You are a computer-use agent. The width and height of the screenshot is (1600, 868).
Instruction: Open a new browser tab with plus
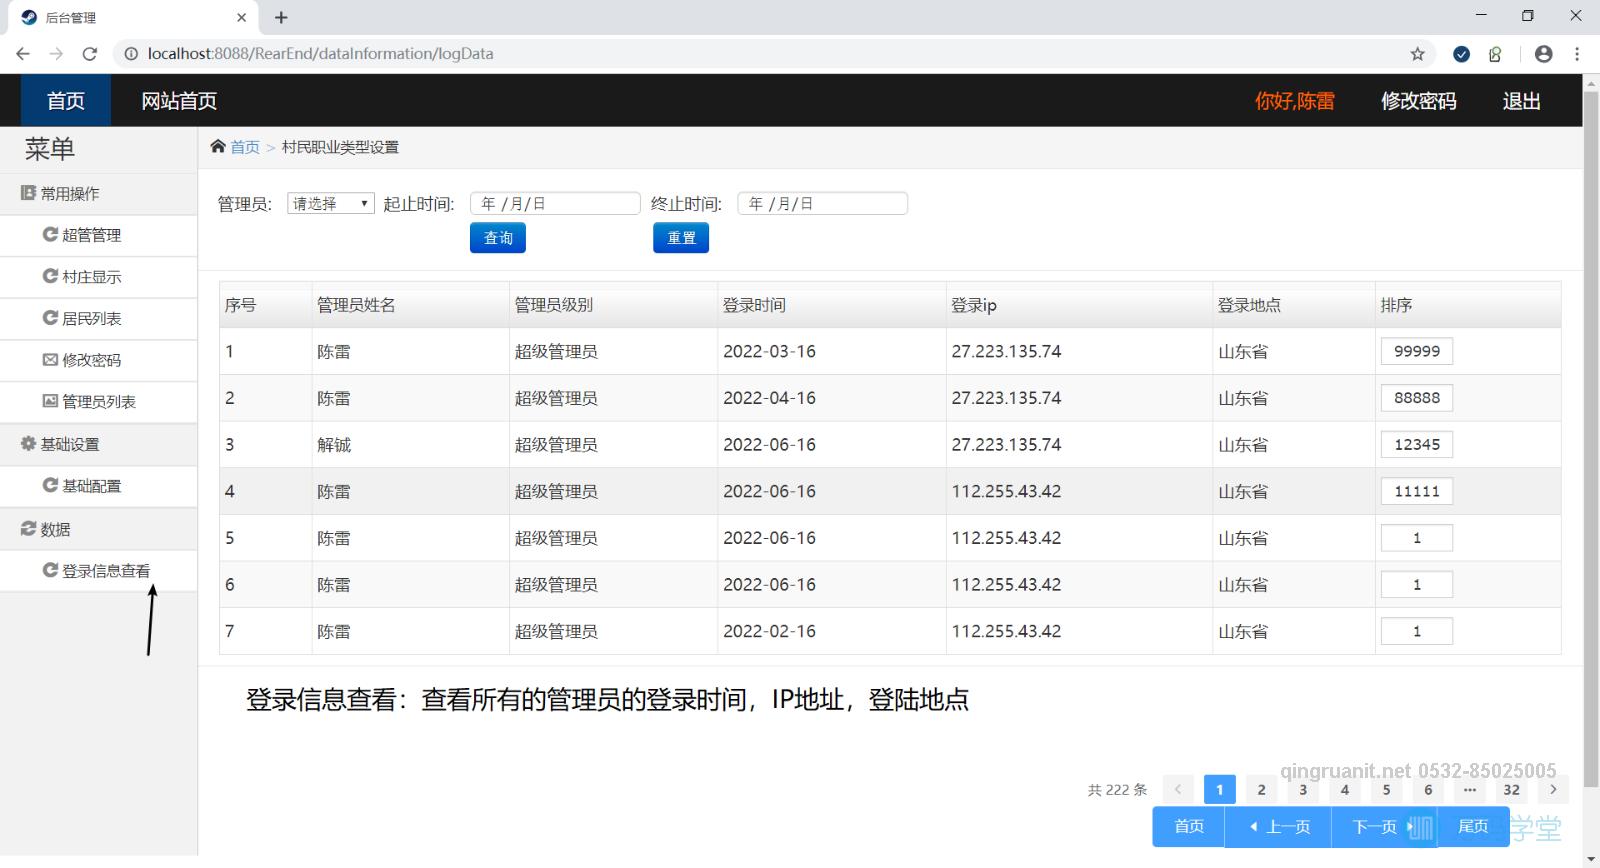click(x=281, y=17)
